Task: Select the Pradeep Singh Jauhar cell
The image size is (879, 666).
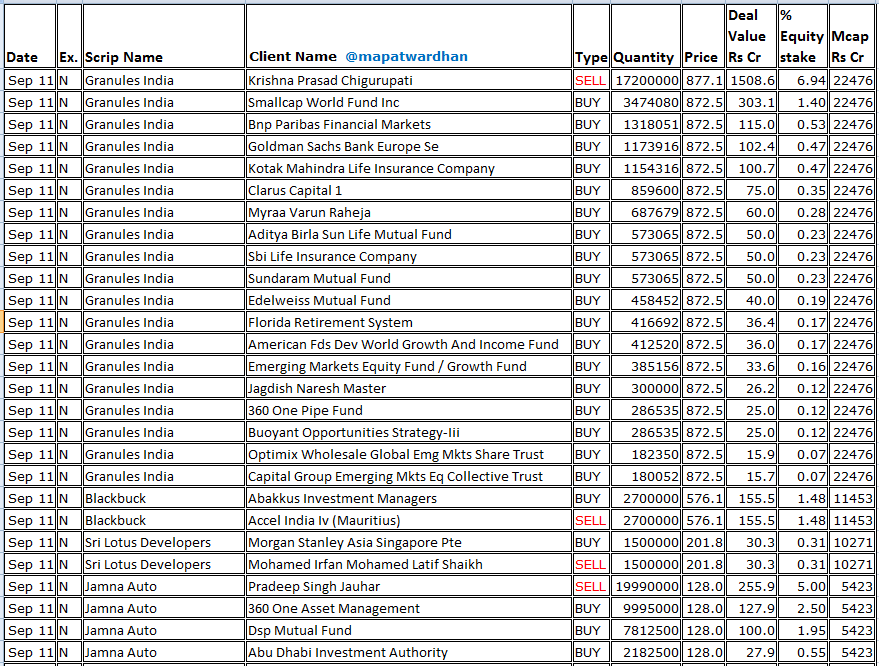Action: (x=409, y=586)
